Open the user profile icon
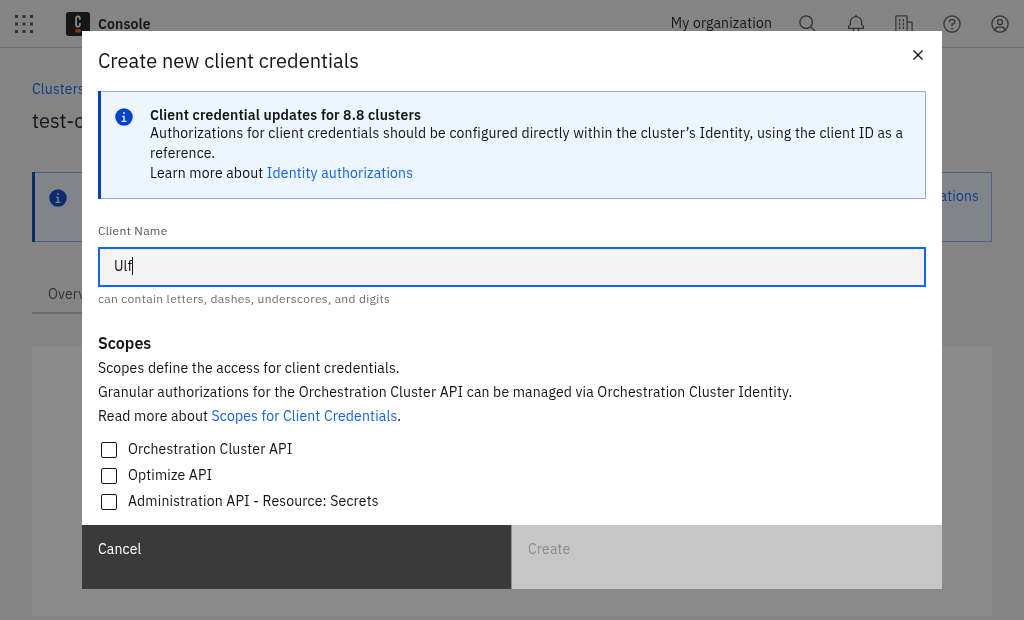 point(999,24)
